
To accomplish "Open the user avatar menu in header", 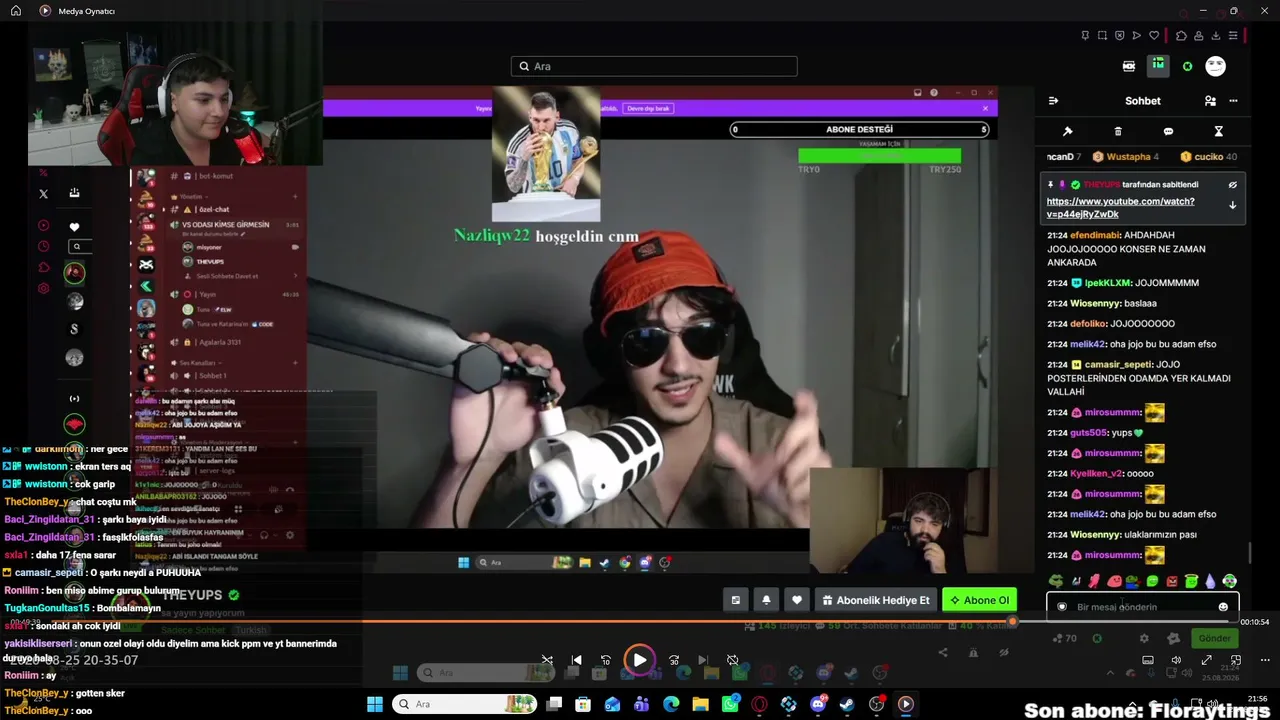I will [1215, 66].
